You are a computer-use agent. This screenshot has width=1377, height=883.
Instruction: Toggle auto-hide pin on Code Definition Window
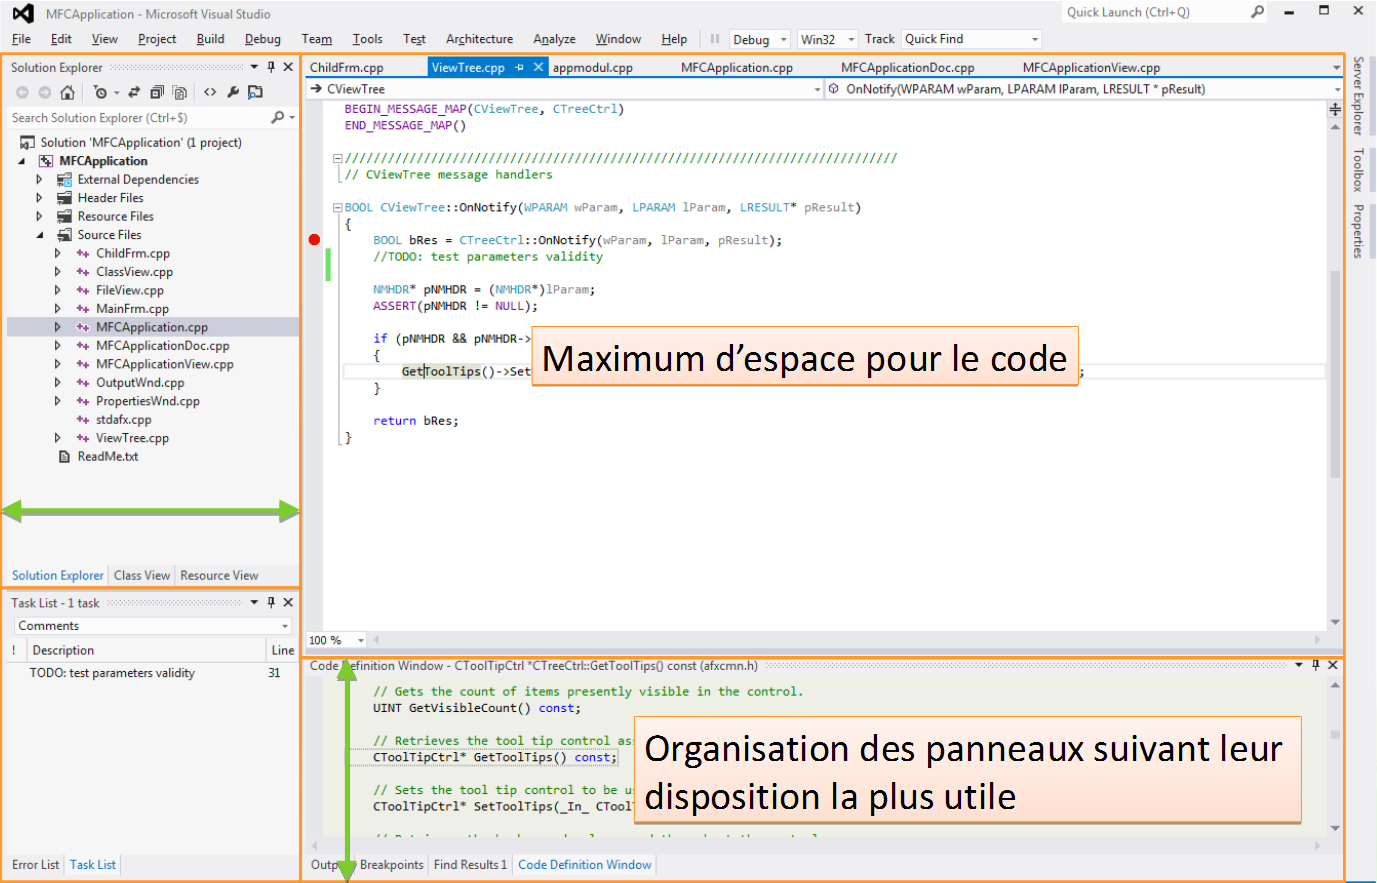coord(1316,665)
